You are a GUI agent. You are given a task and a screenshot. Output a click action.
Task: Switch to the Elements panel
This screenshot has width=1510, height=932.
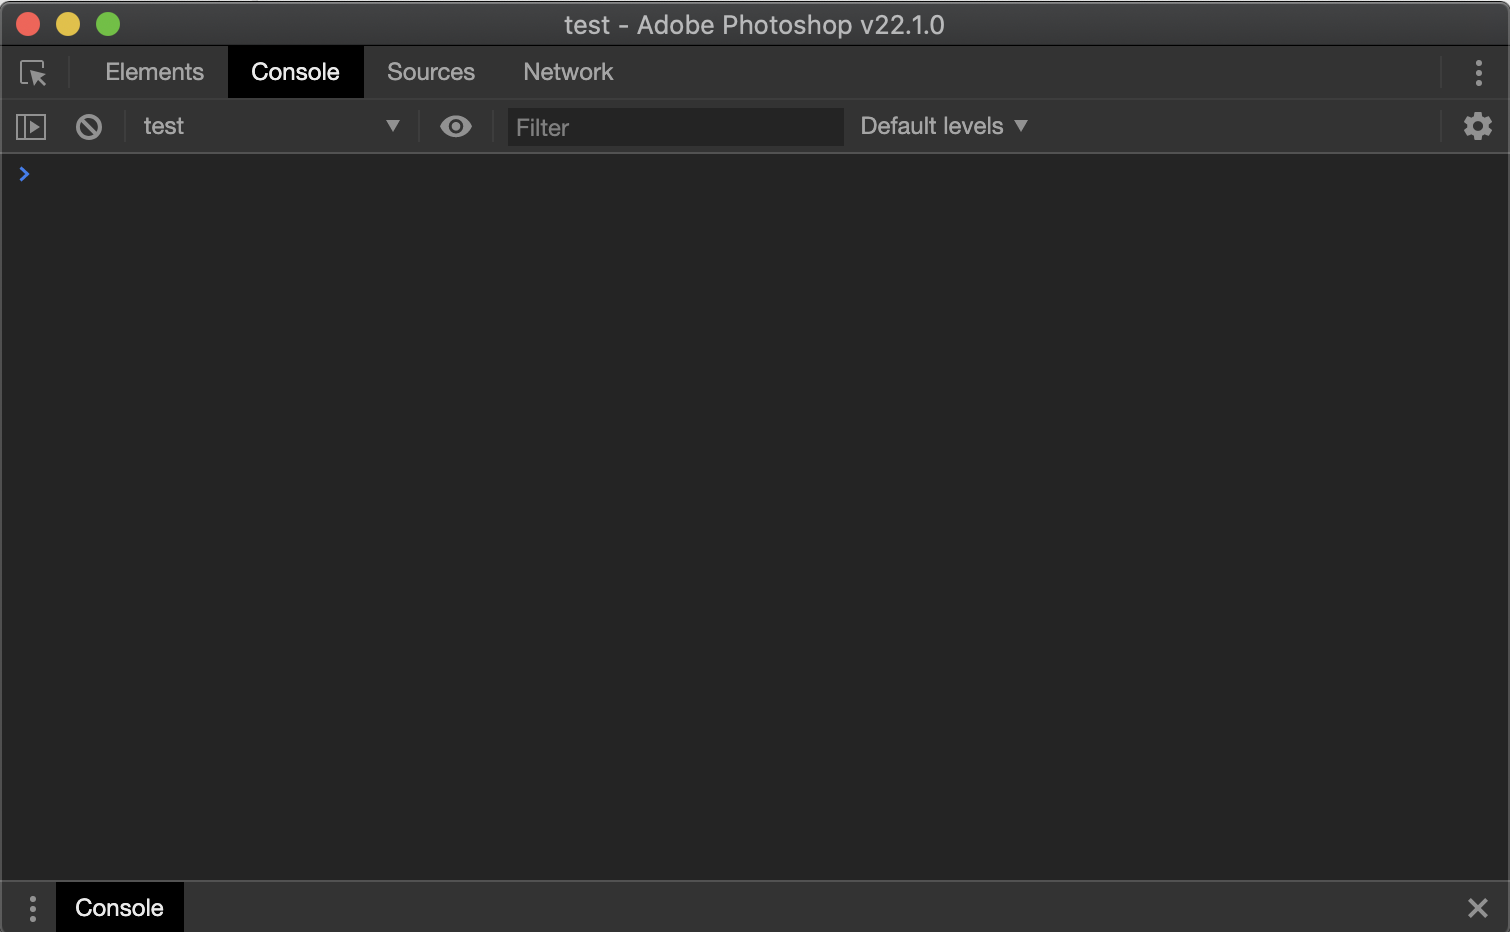click(x=154, y=72)
